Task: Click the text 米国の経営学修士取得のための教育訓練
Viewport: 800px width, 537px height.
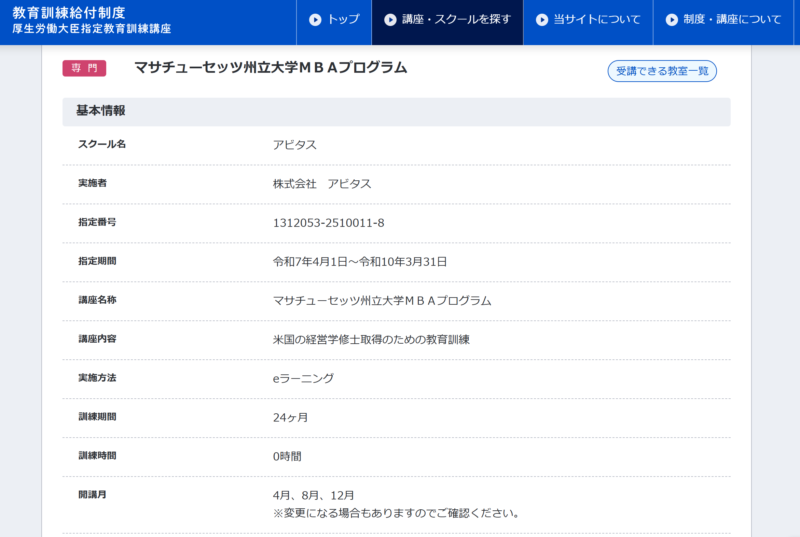Action: [371, 340]
